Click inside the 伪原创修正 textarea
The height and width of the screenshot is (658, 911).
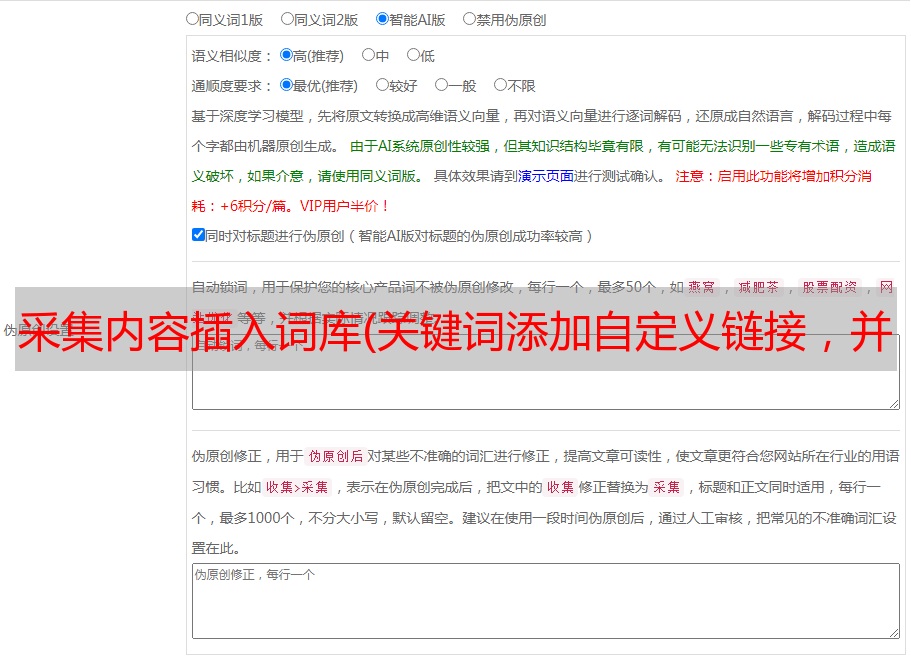click(x=546, y=601)
